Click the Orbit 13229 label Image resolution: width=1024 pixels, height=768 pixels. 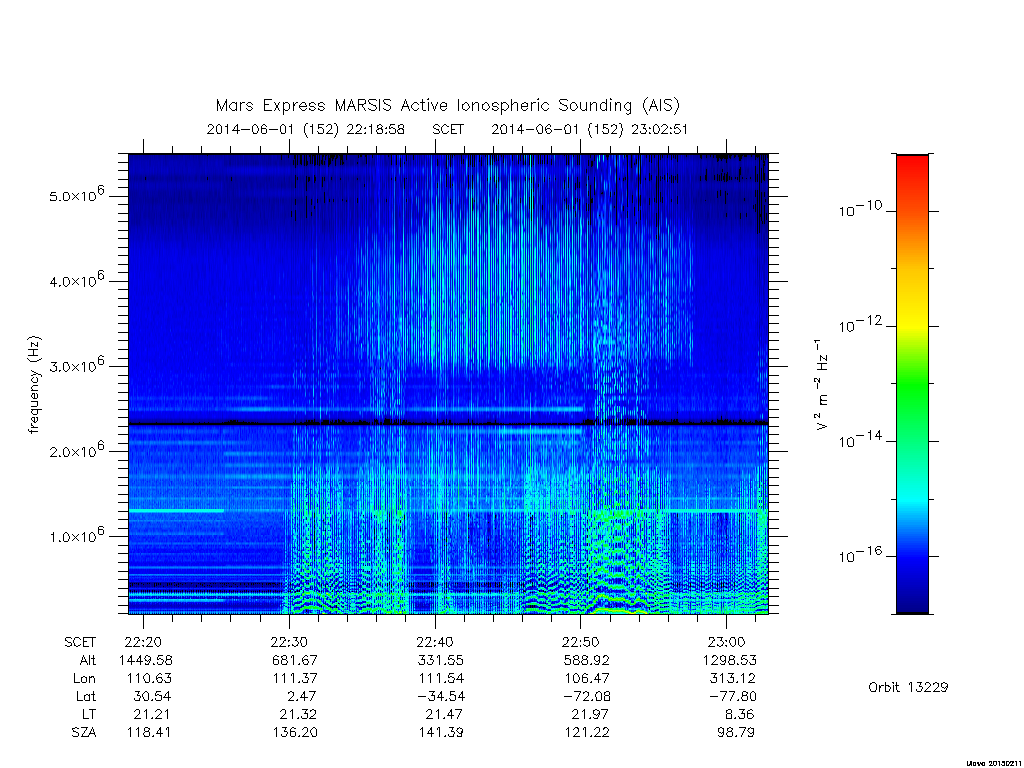tap(908, 687)
